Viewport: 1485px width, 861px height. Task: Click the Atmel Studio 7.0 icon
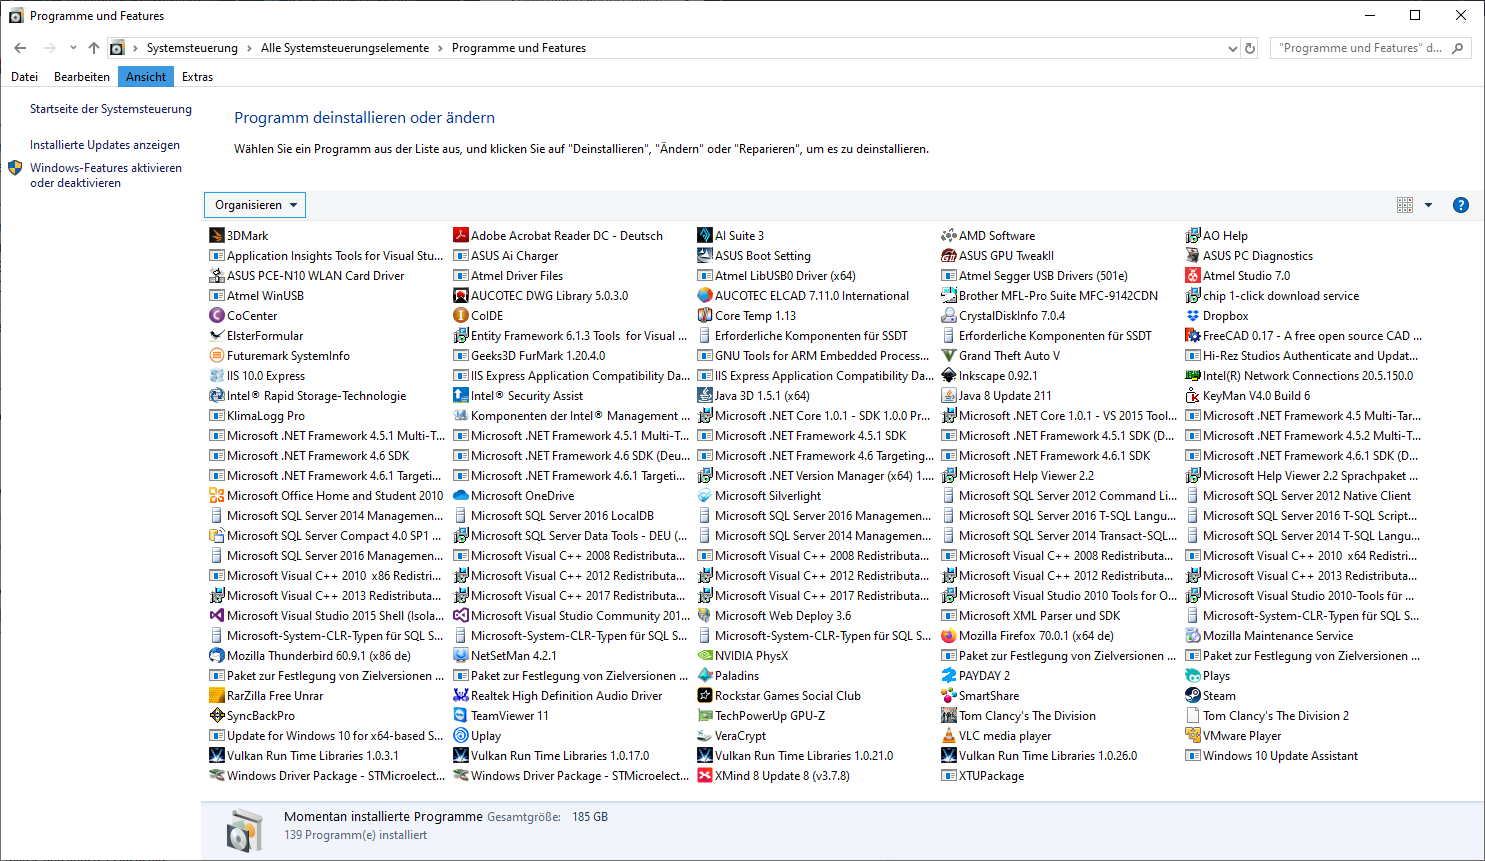point(1192,276)
